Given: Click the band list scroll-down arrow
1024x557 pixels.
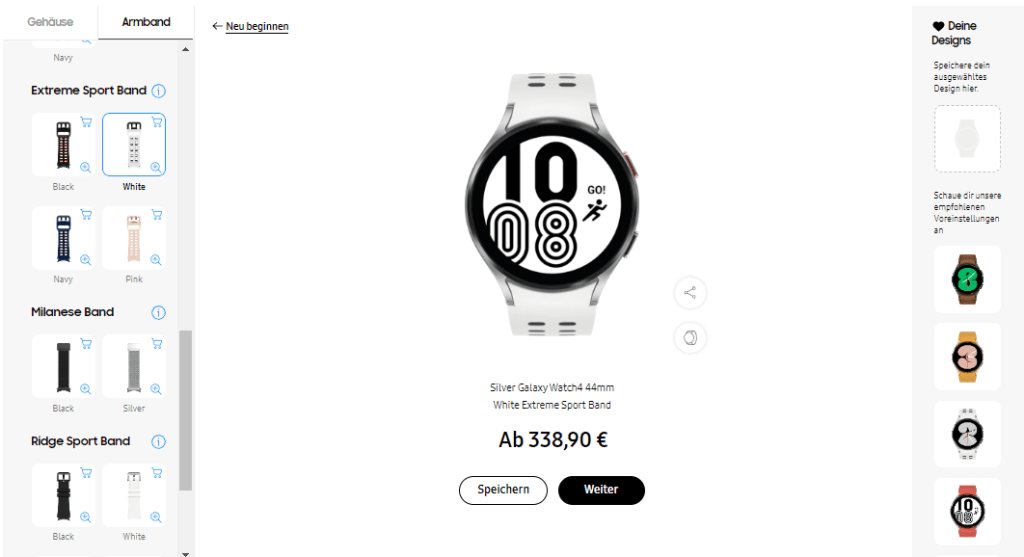Looking at the screenshot, I should click(x=185, y=554).
